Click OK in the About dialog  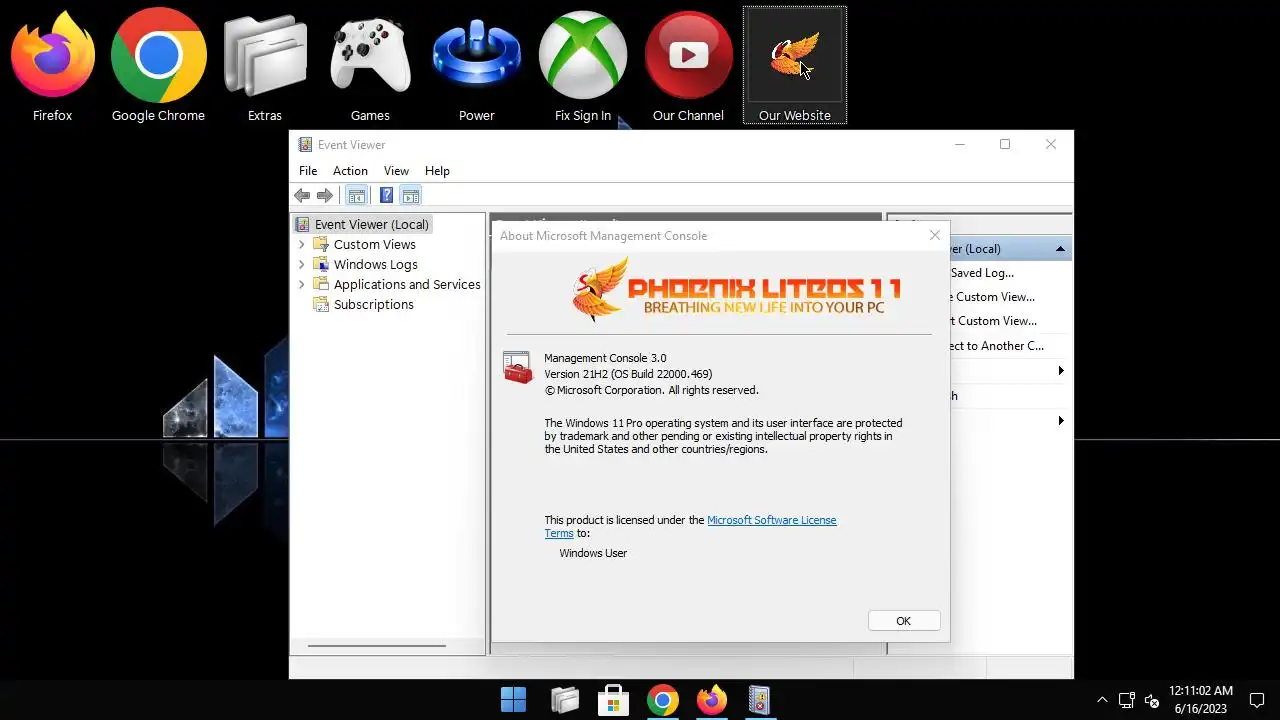[903, 621]
